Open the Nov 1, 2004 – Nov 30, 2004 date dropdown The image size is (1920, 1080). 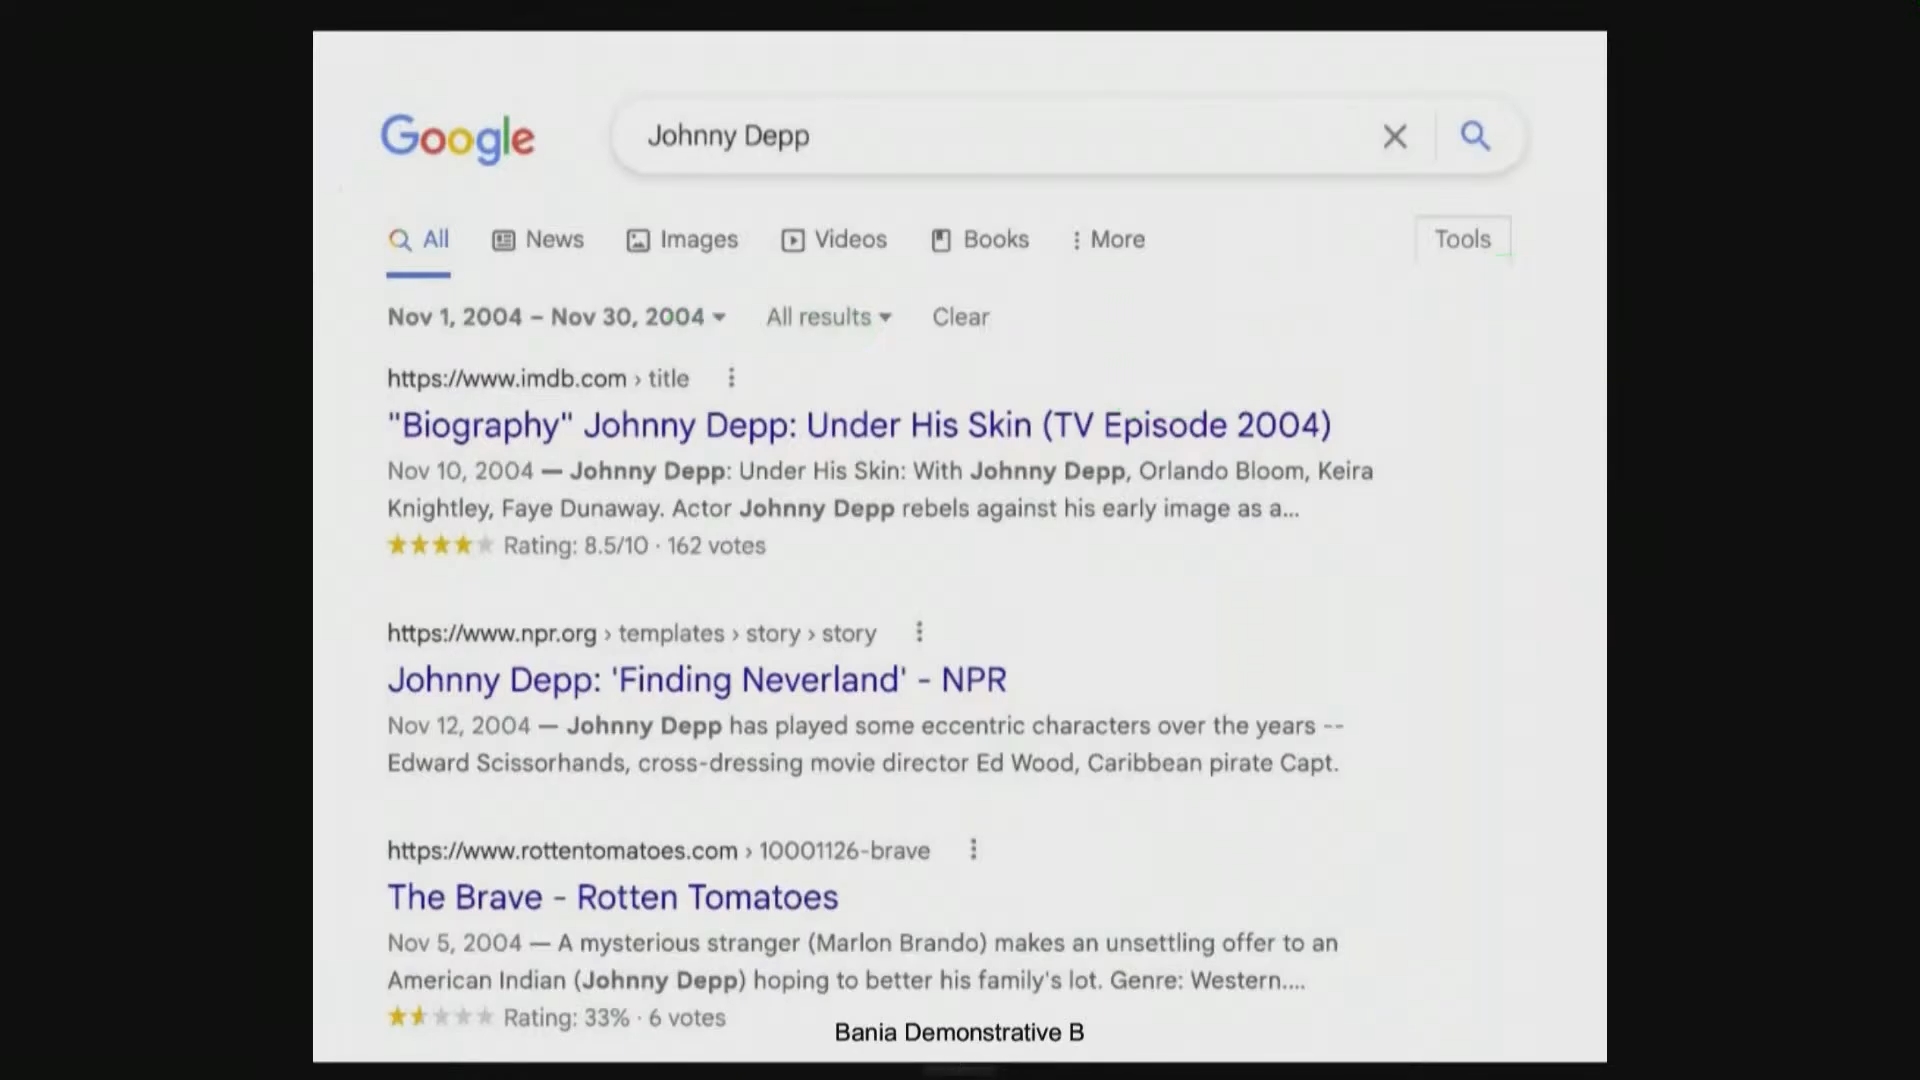tap(556, 317)
